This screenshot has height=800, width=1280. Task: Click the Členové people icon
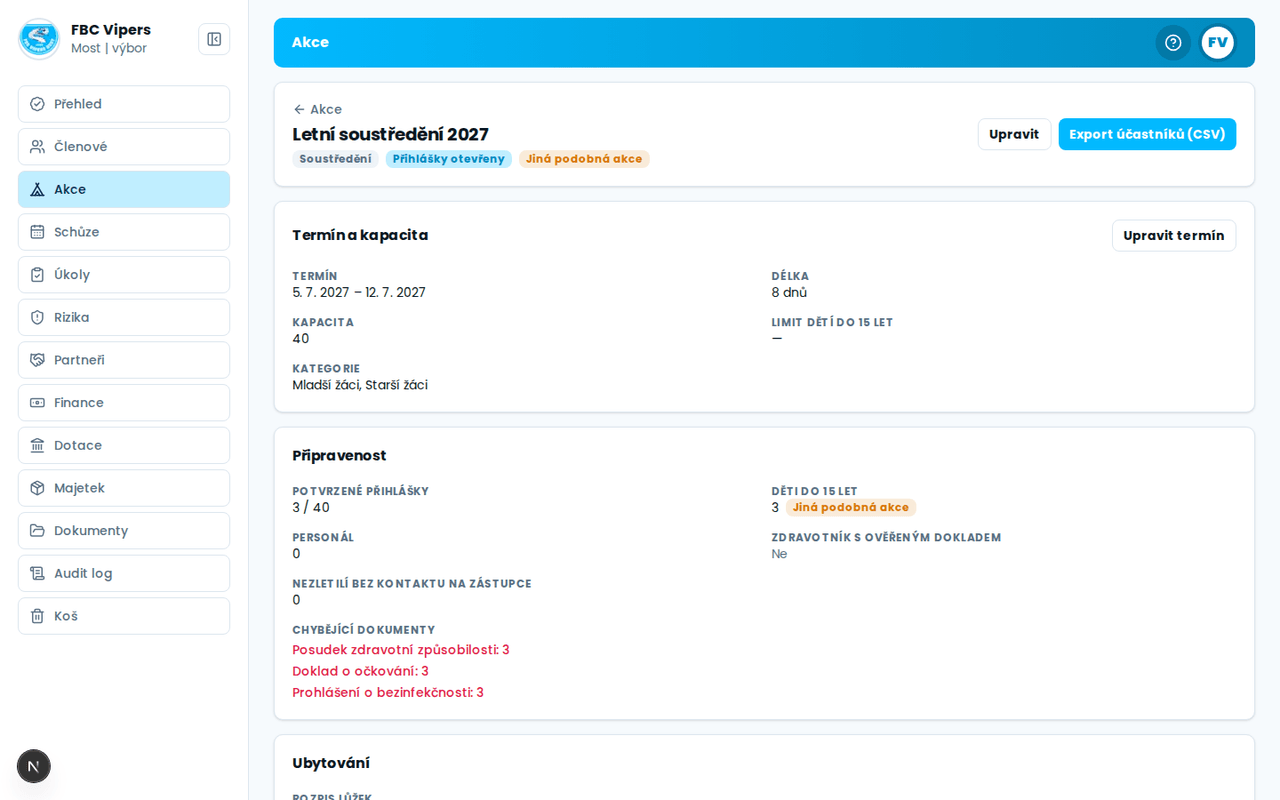[37, 147]
